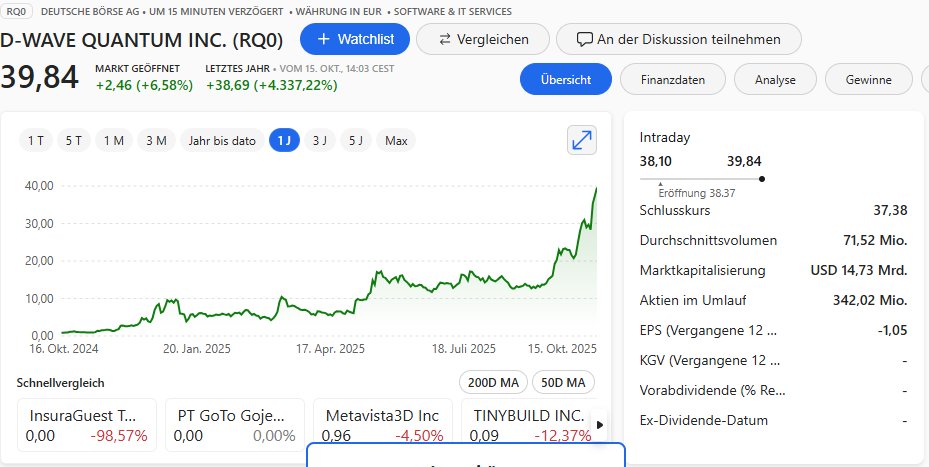
Task: Click Durchschnittsvolumen value 71,52 Mio.
Action: (x=875, y=240)
